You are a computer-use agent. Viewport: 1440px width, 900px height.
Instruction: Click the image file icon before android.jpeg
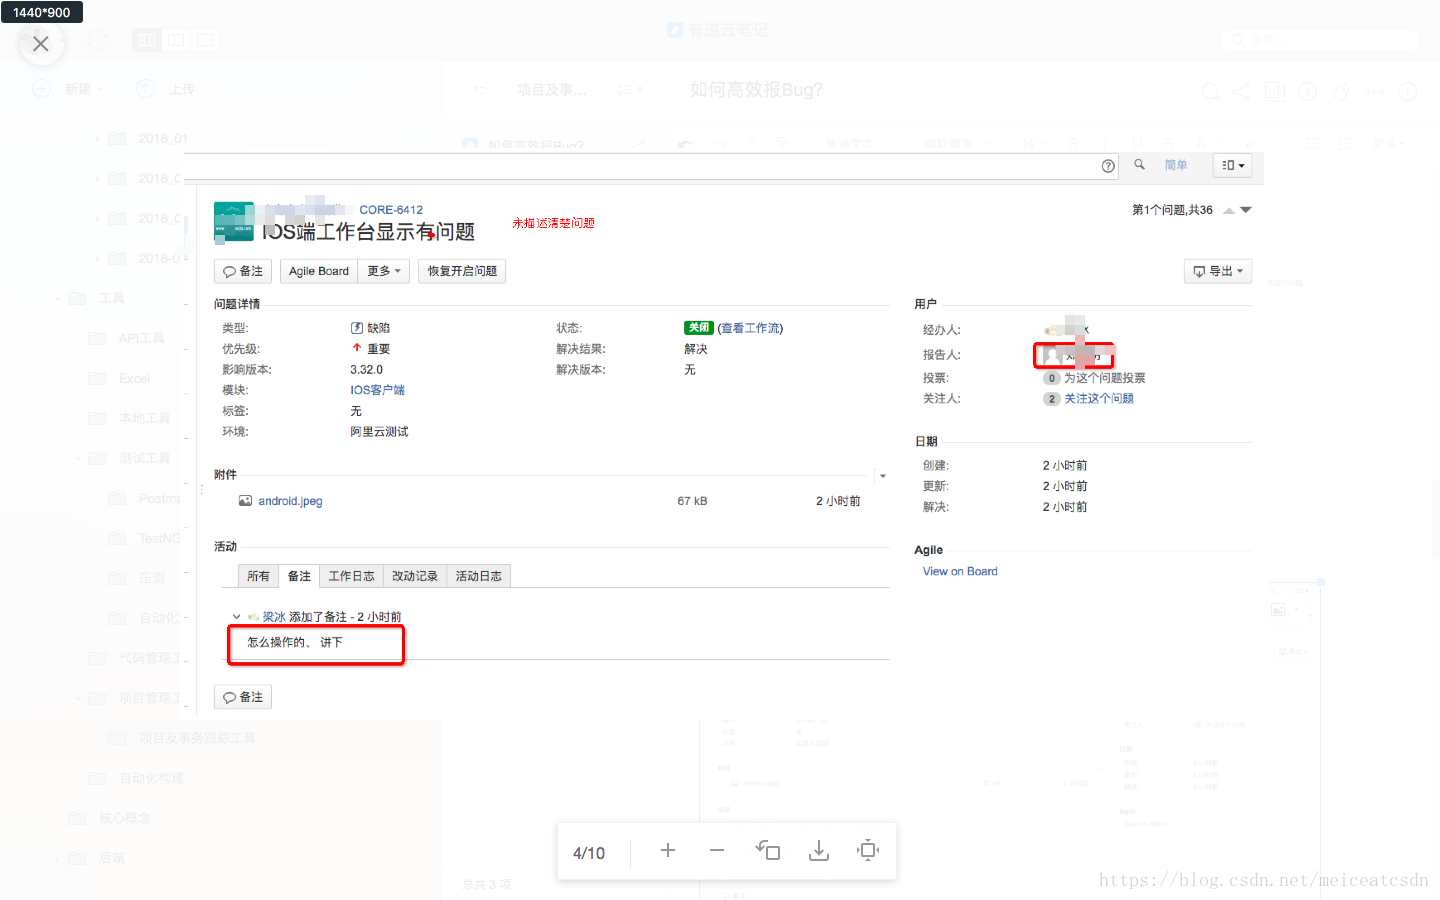[x=245, y=501]
